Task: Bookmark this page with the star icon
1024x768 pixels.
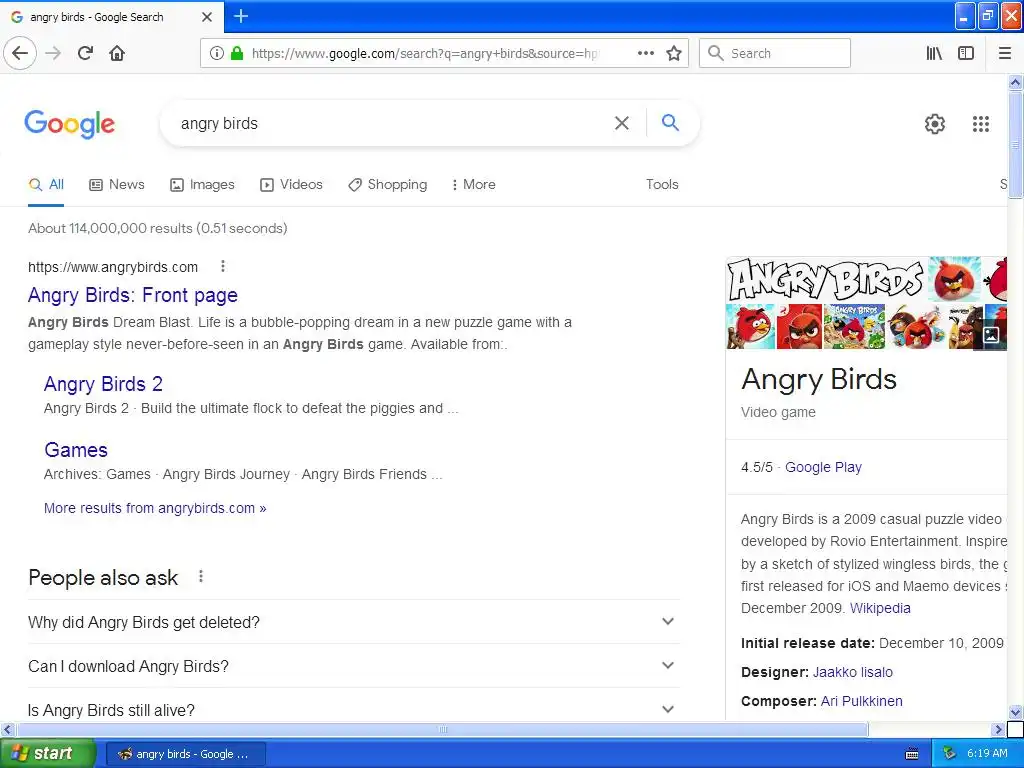Action: click(674, 53)
